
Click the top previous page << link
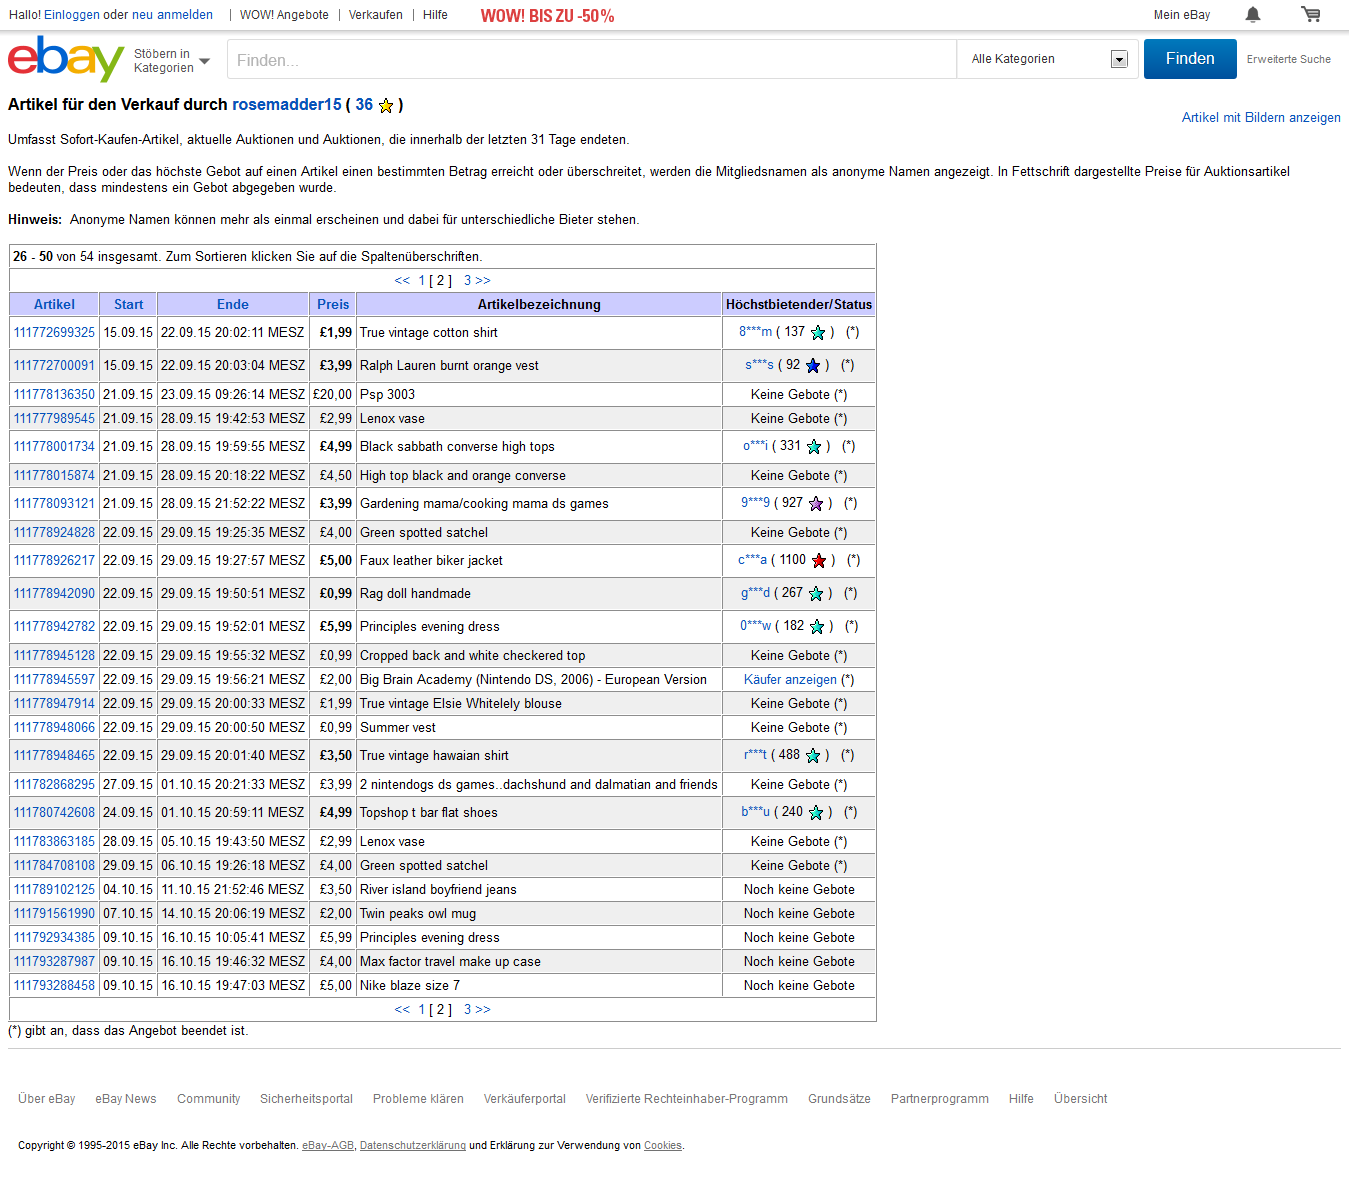tap(402, 281)
